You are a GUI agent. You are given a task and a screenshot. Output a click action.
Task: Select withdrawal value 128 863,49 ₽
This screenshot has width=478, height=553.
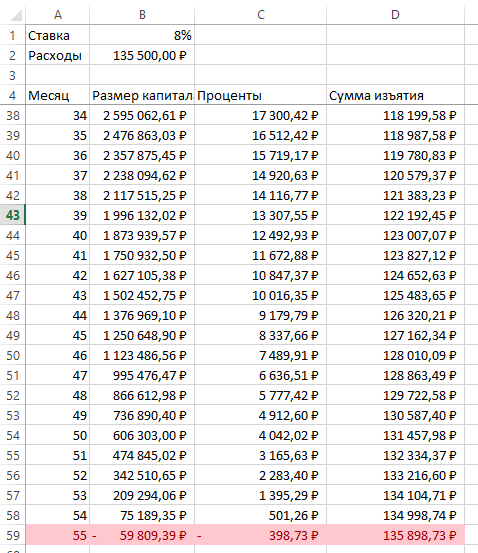coord(395,375)
